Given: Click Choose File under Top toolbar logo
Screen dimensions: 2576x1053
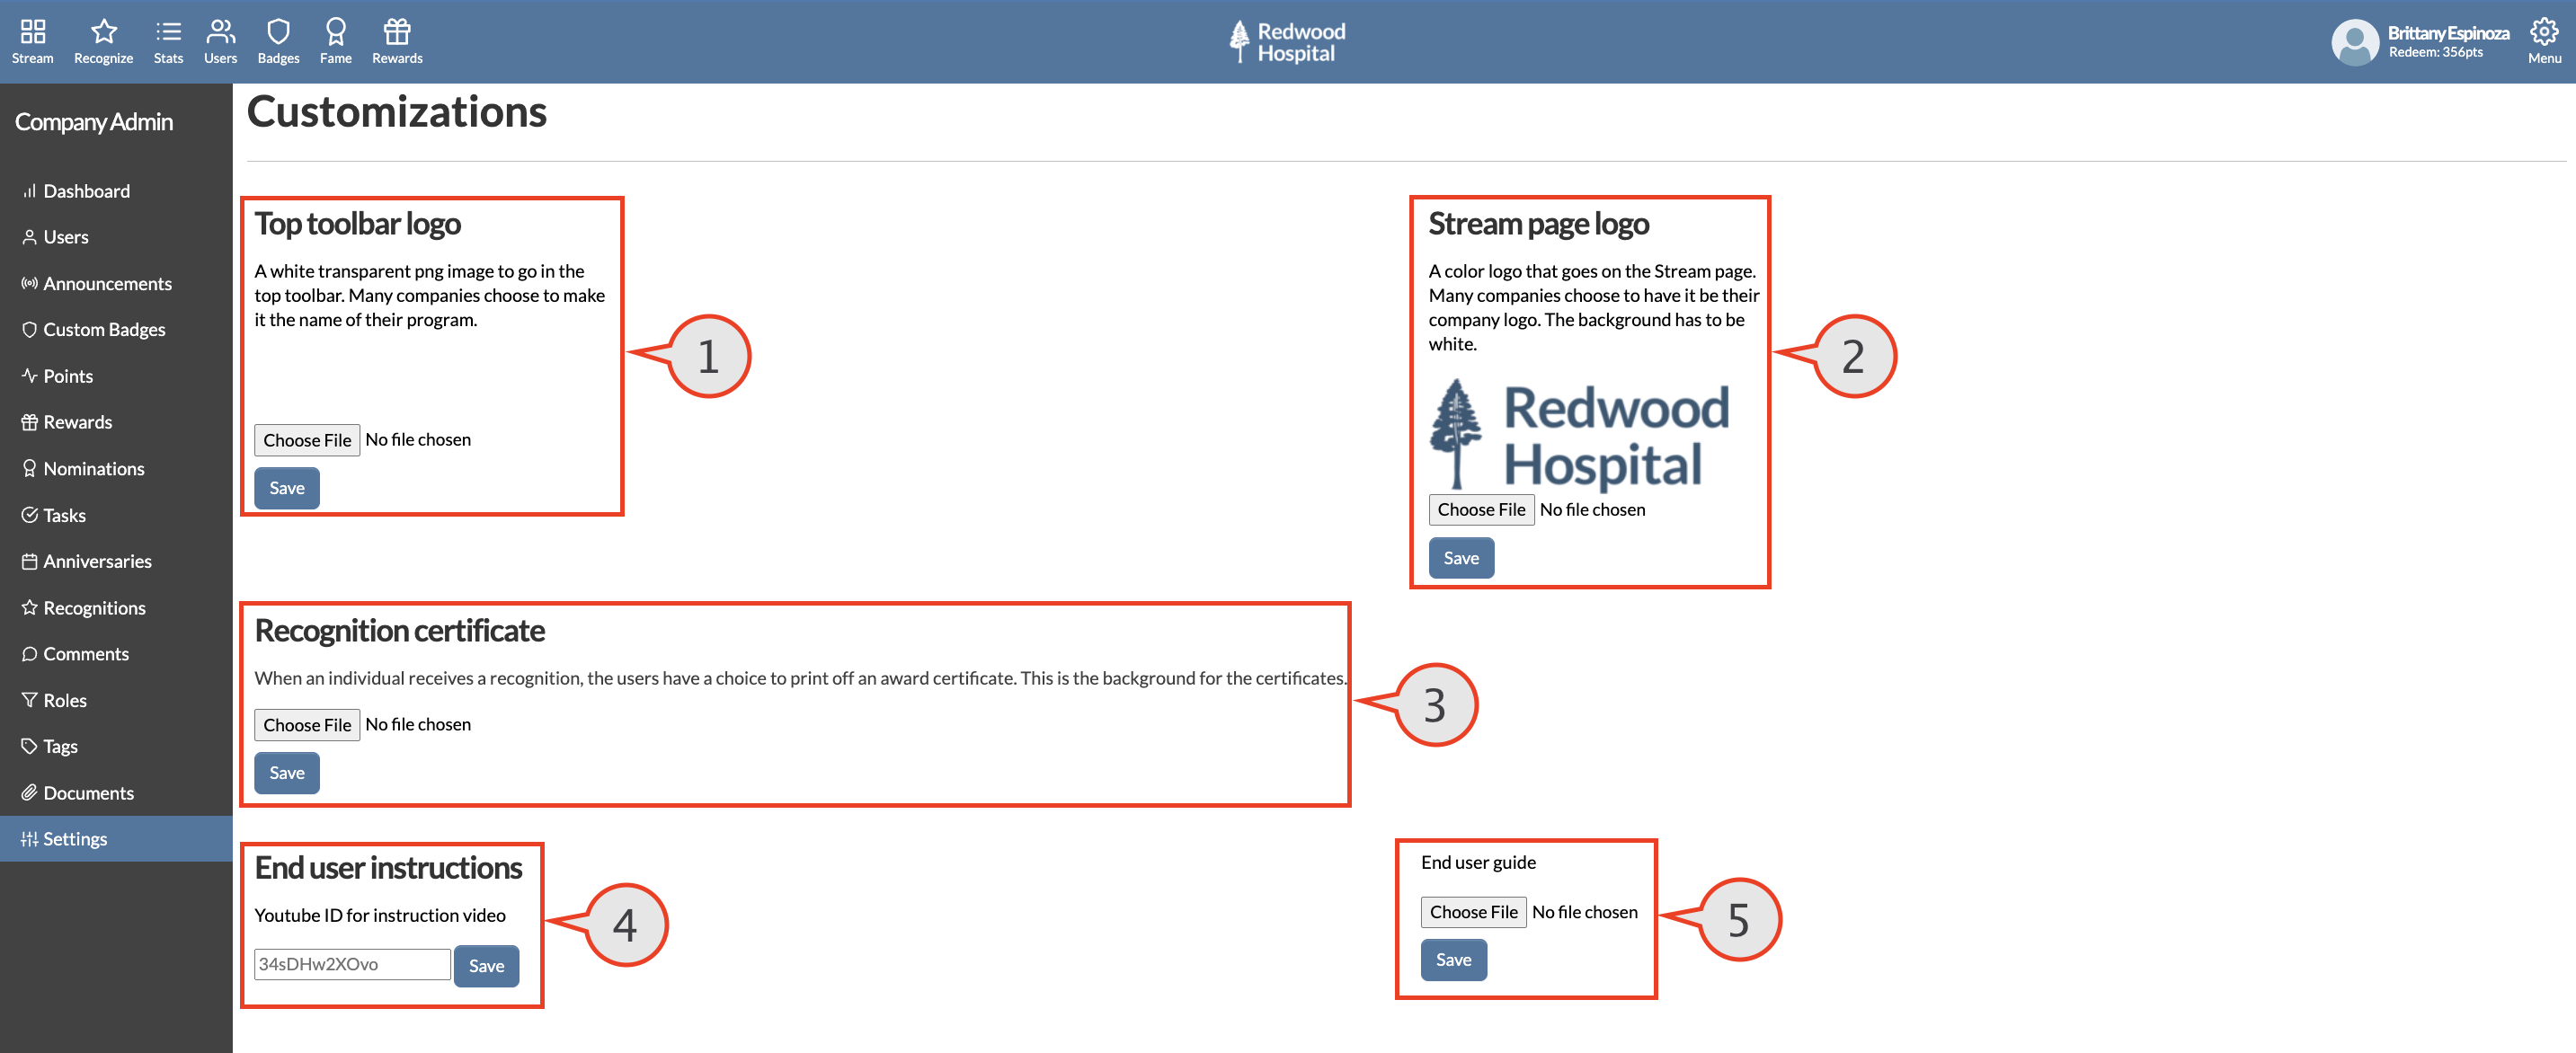Looking at the screenshot, I should 306,439.
